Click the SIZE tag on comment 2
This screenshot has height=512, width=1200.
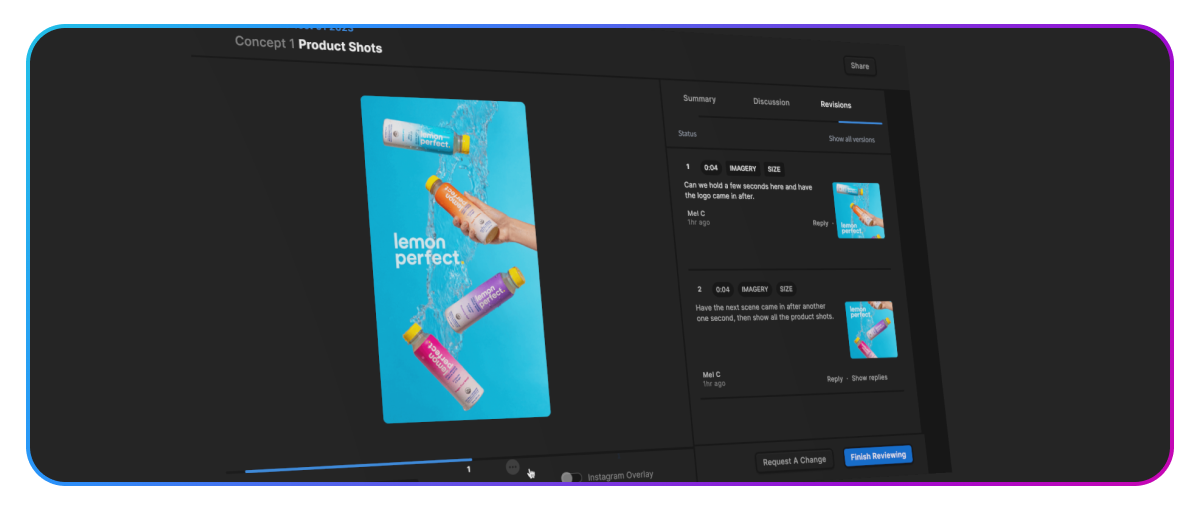[786, 289]
